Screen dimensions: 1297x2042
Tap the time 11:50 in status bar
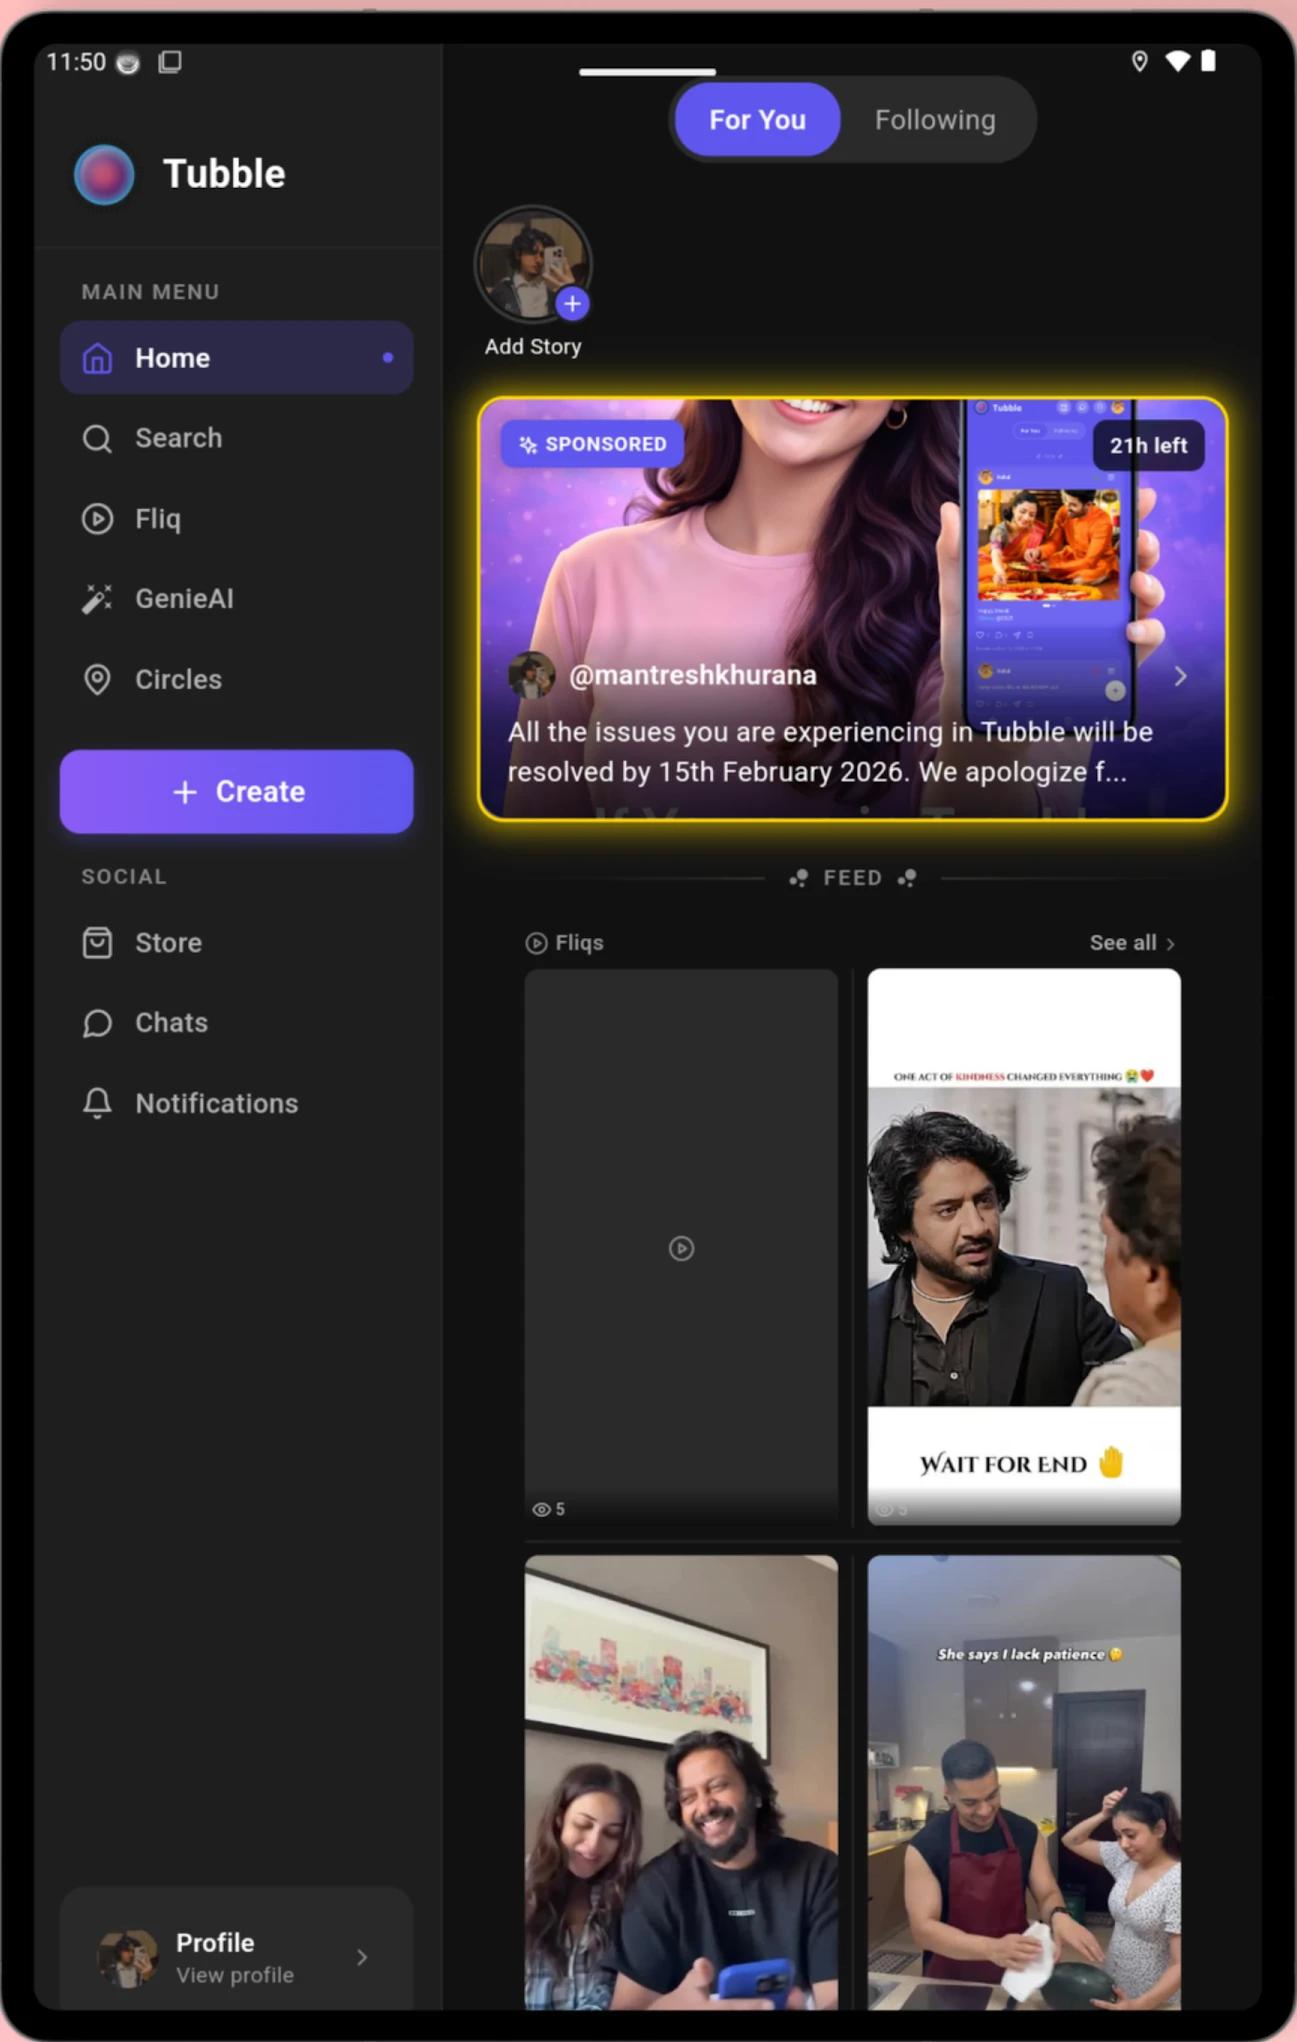pos(76,62)
